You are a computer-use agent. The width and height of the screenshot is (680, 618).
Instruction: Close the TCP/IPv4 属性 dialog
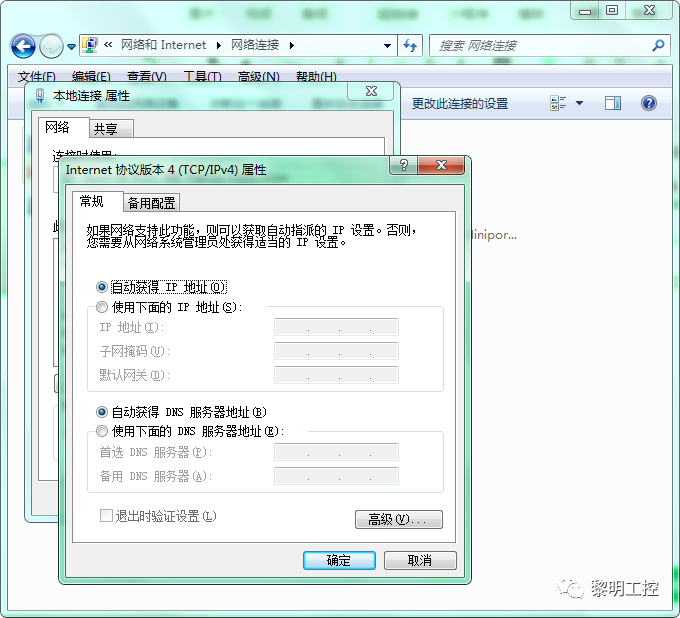tap(441, 165)
